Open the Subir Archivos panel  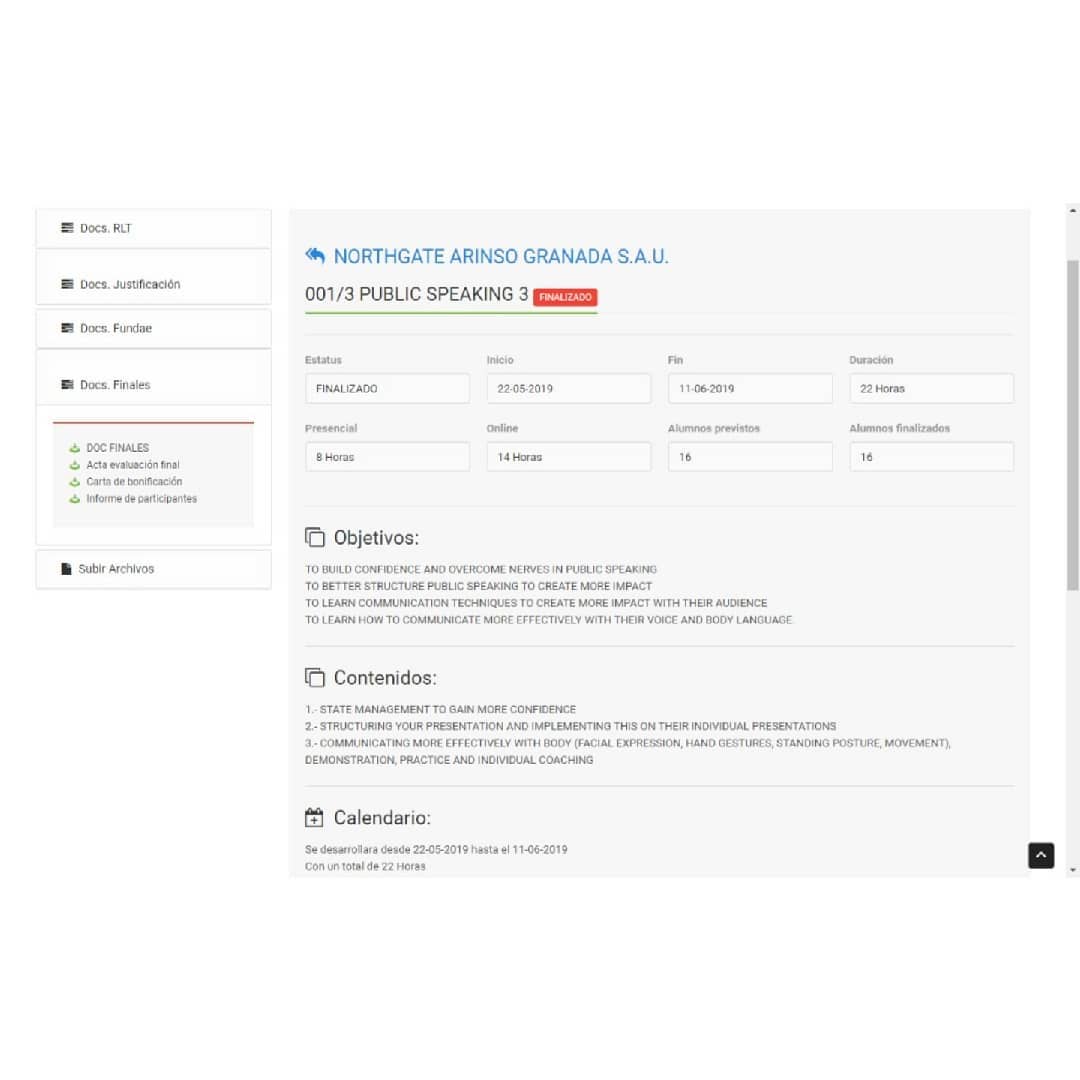(154, 569)
